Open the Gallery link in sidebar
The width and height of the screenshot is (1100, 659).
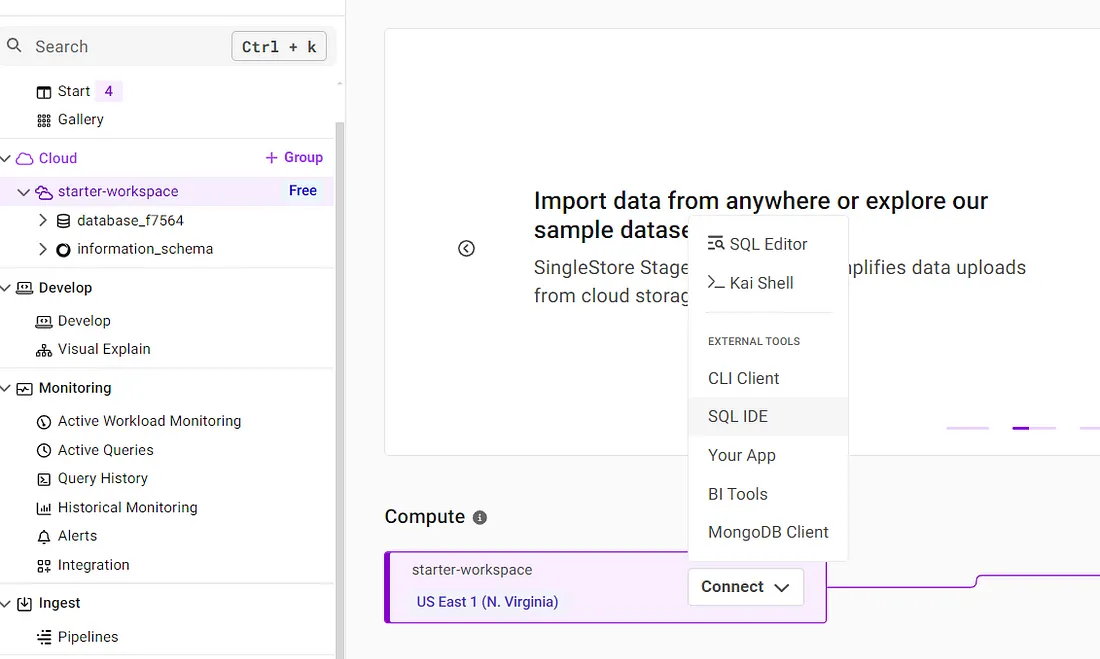(x=81, y=120)
